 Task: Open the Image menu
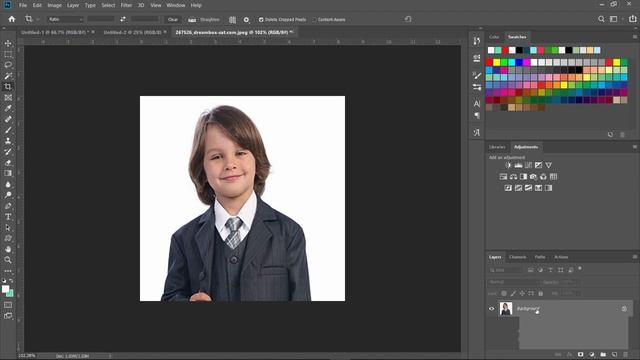click(x=54, y=5)
